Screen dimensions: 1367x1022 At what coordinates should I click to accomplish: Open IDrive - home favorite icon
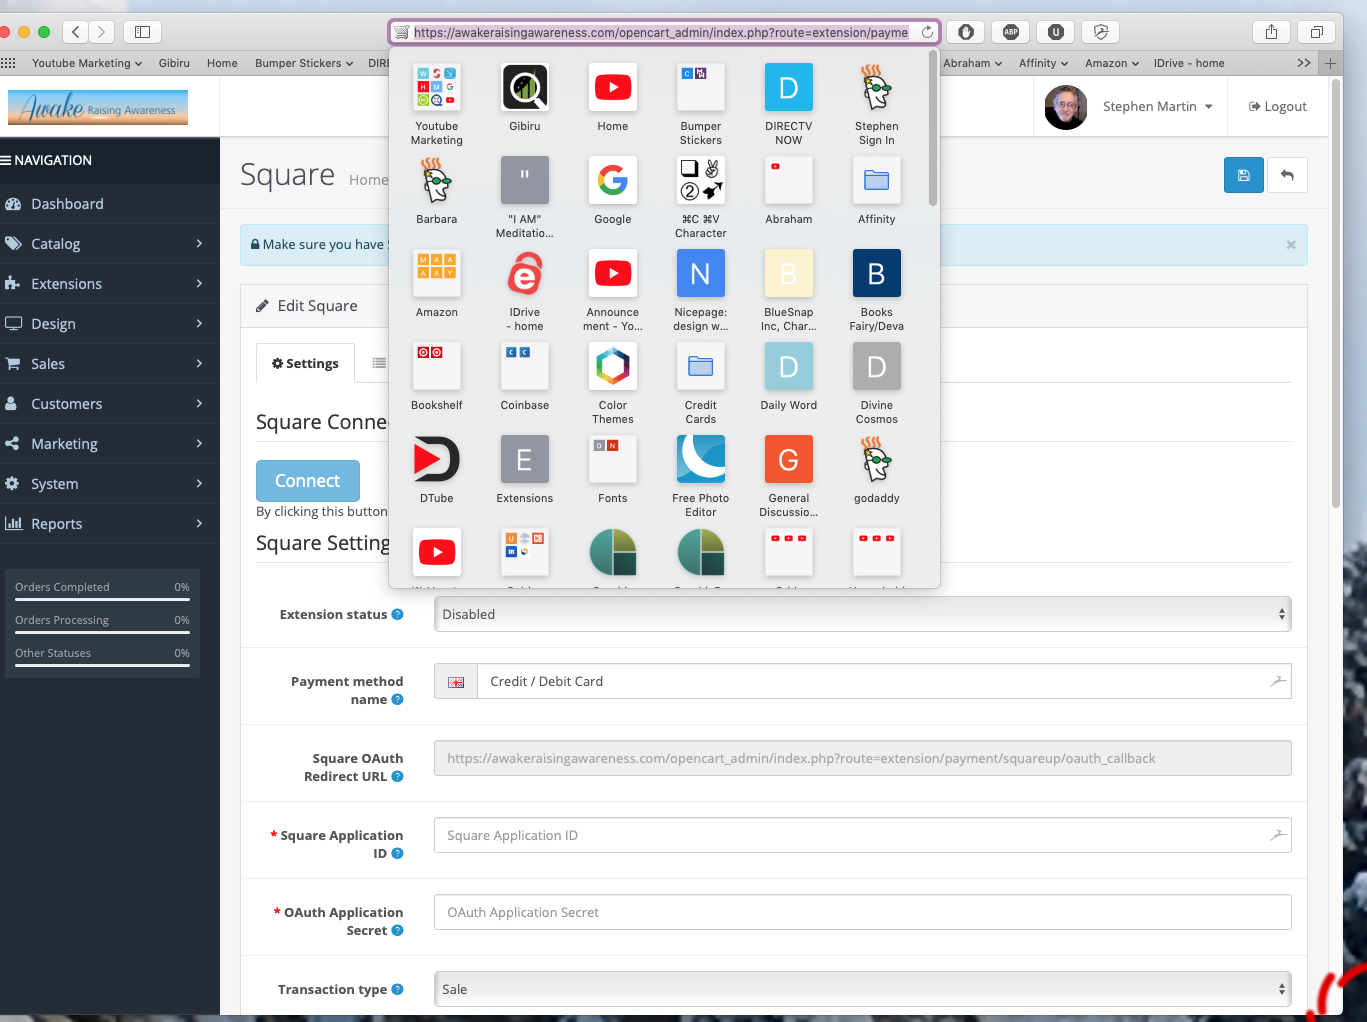[x=525, y=274]
